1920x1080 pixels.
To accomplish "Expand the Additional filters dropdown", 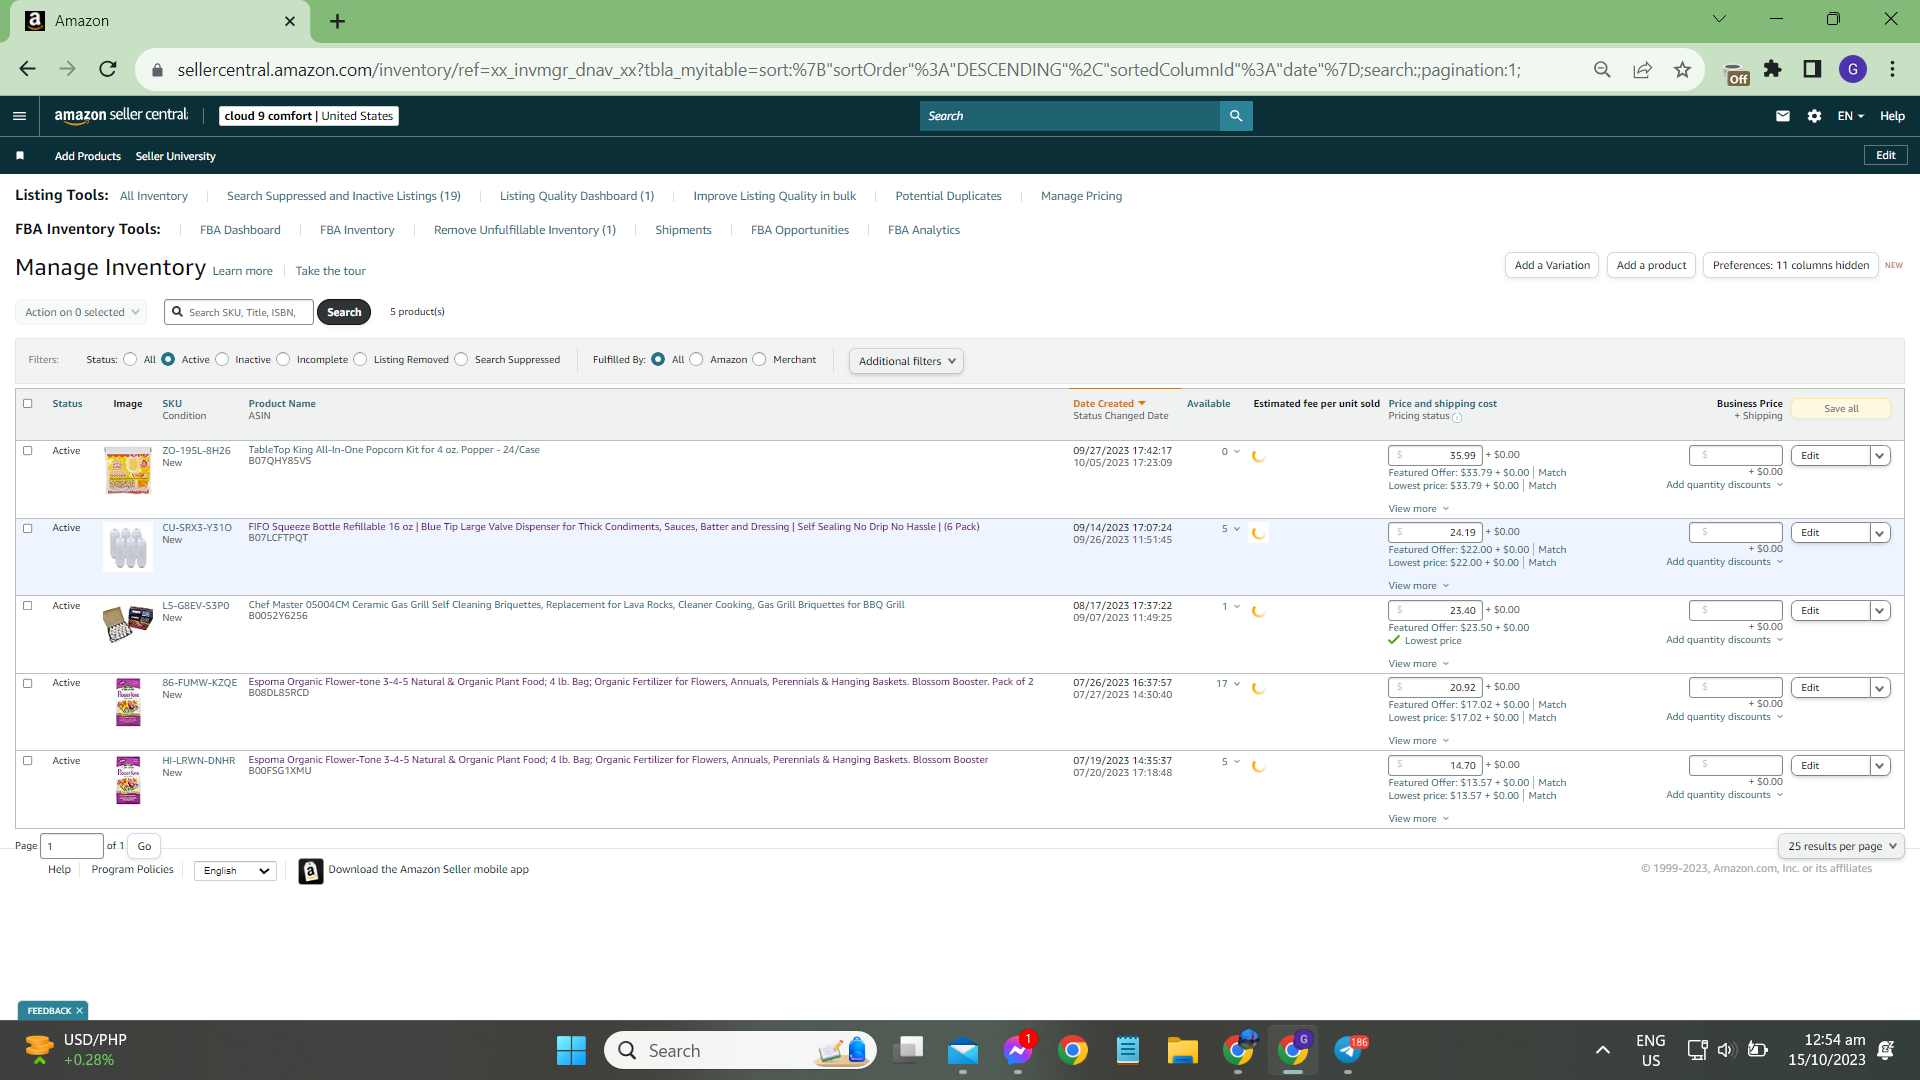I will (906, 361).
